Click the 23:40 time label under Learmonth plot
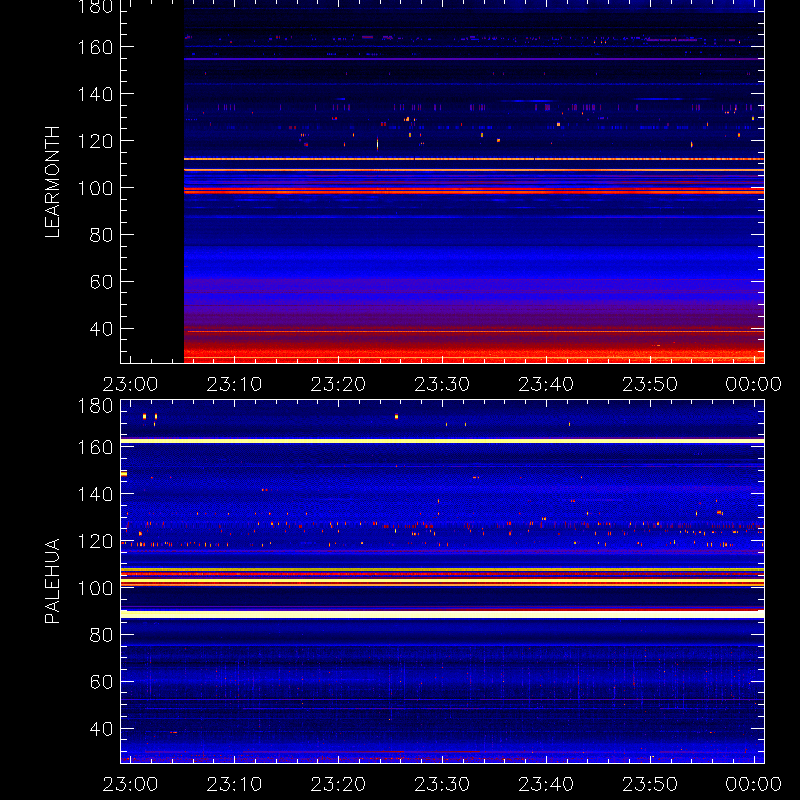 (546, 384)
